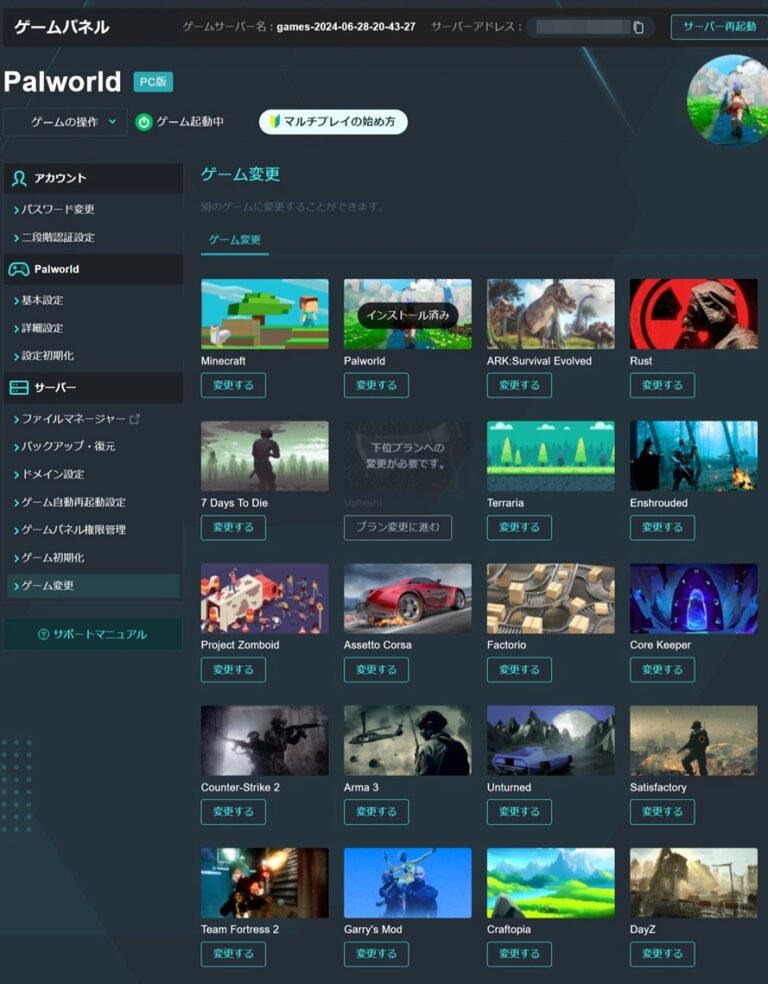Click 変更する under Factorio

(520, 670)
